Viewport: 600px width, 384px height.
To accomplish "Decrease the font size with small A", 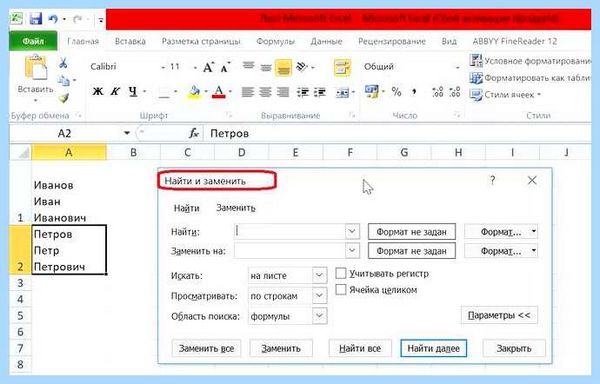I will [x=225, y=68].
